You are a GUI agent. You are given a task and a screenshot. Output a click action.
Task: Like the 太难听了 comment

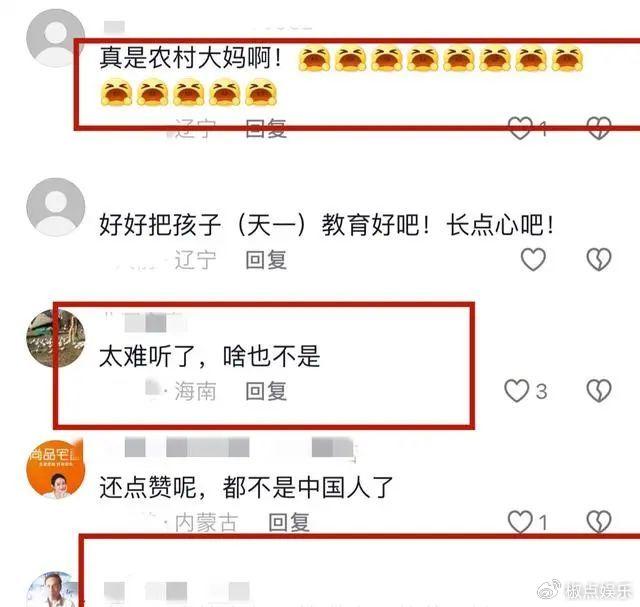[517, 391]
